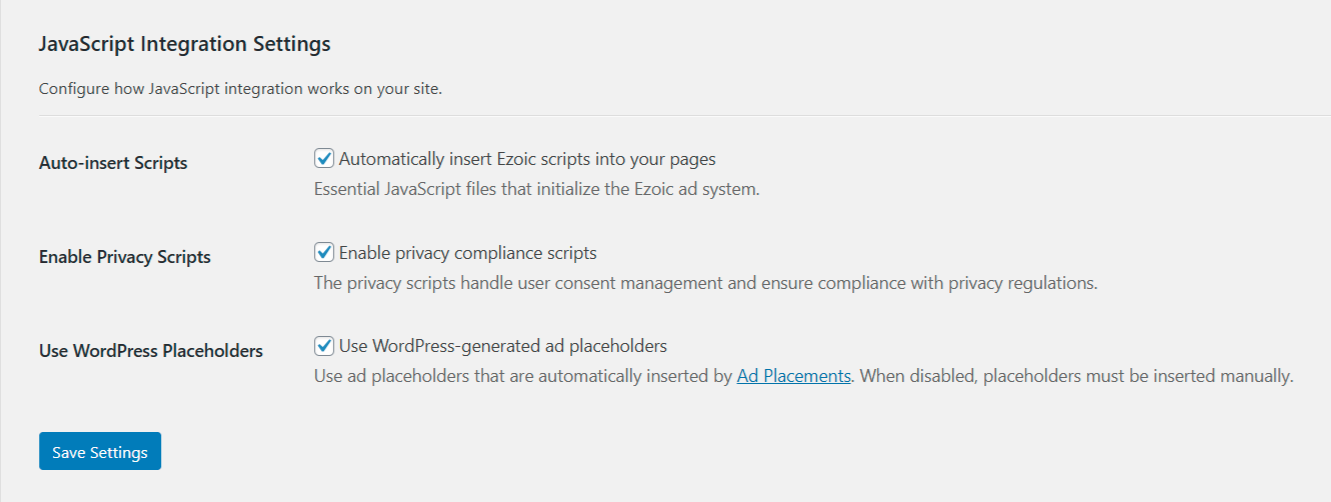Click the 'Configure how JavaScript integration works' intro text

240,89
